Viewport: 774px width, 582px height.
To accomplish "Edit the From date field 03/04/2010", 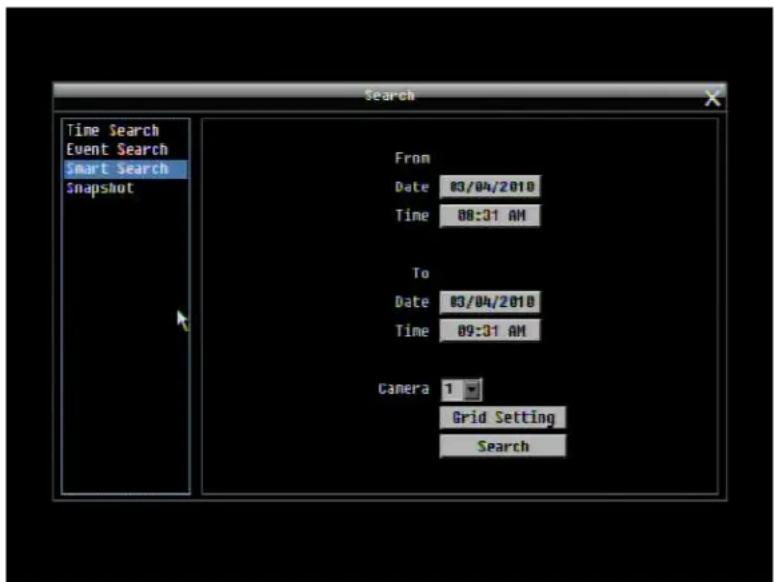I will point(490,187).
